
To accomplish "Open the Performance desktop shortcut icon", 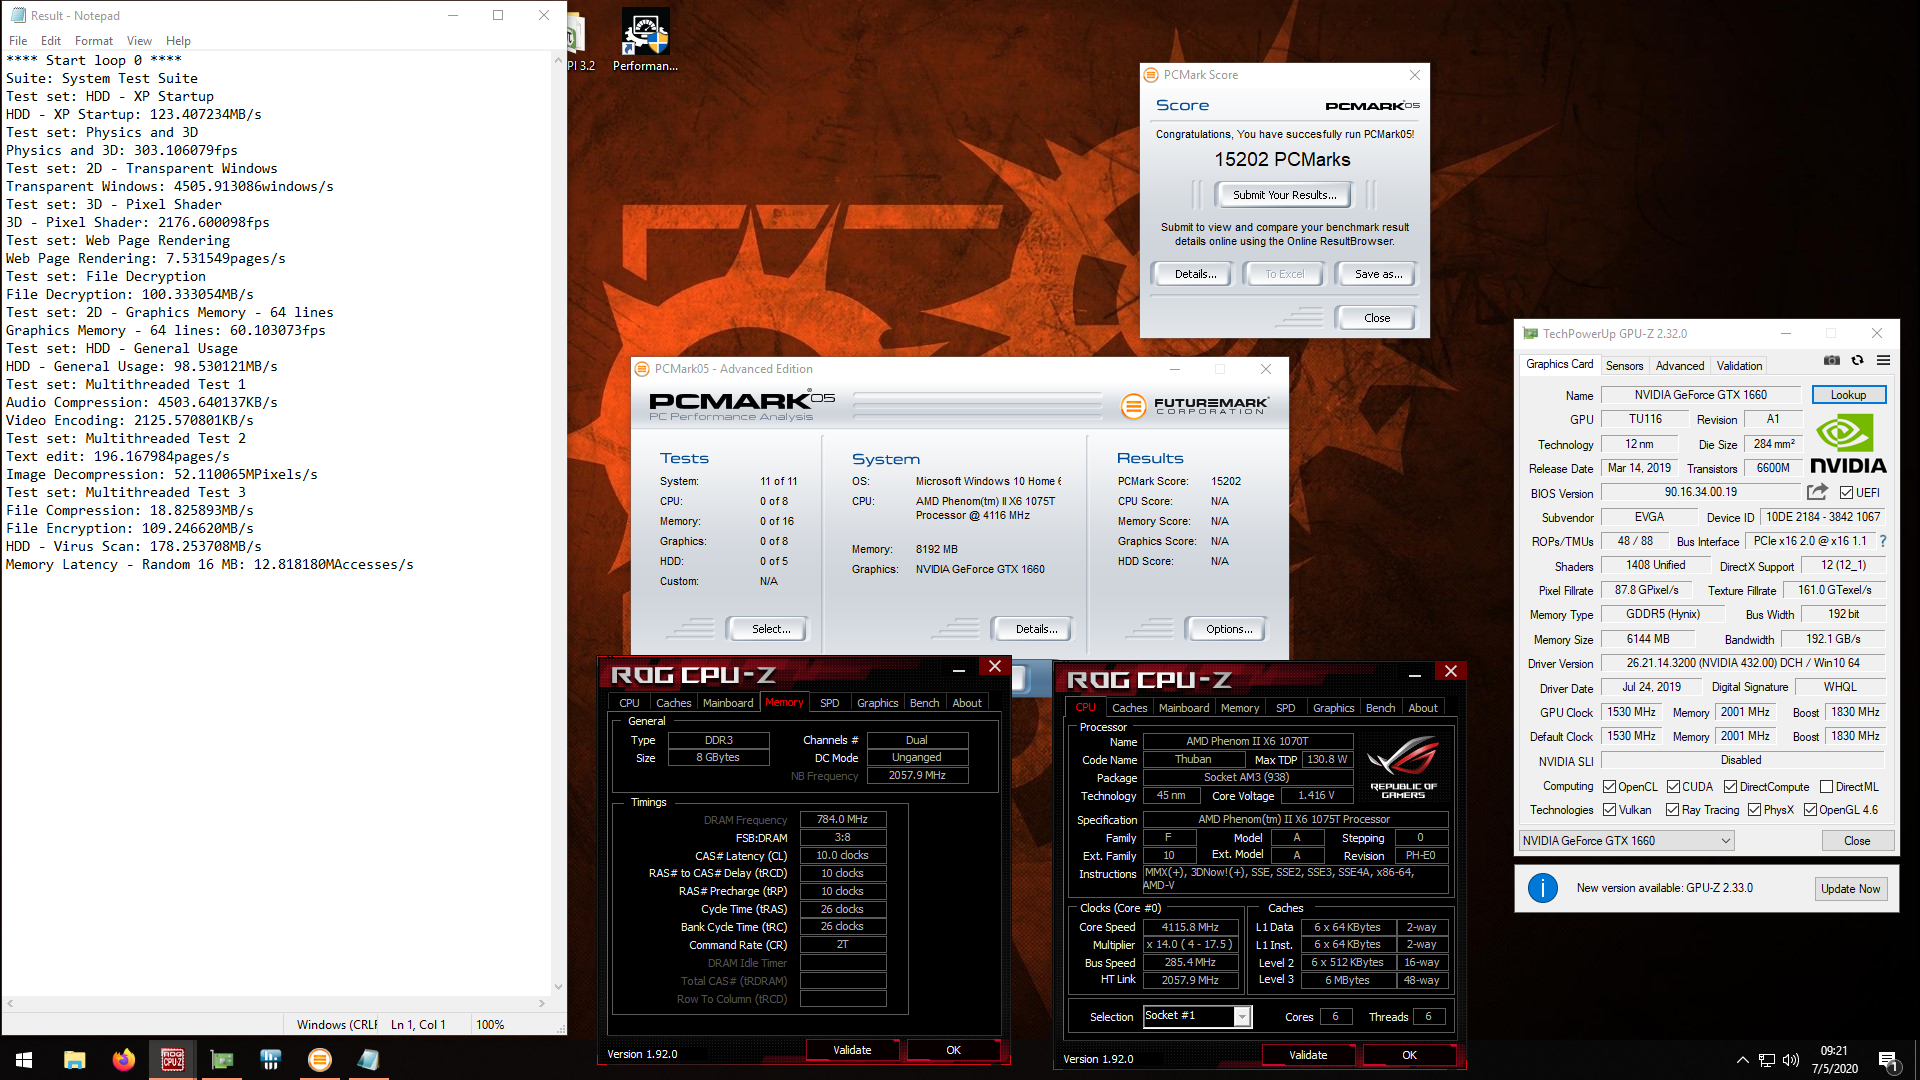I will [645, 40].
